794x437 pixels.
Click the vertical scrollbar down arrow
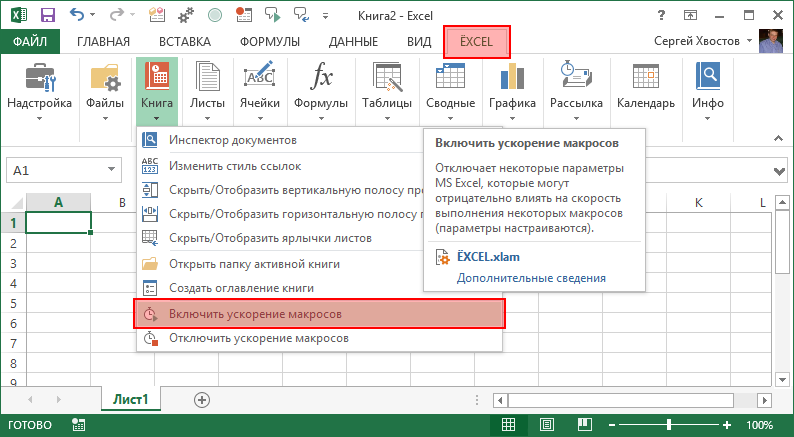[x=782, y=379]
